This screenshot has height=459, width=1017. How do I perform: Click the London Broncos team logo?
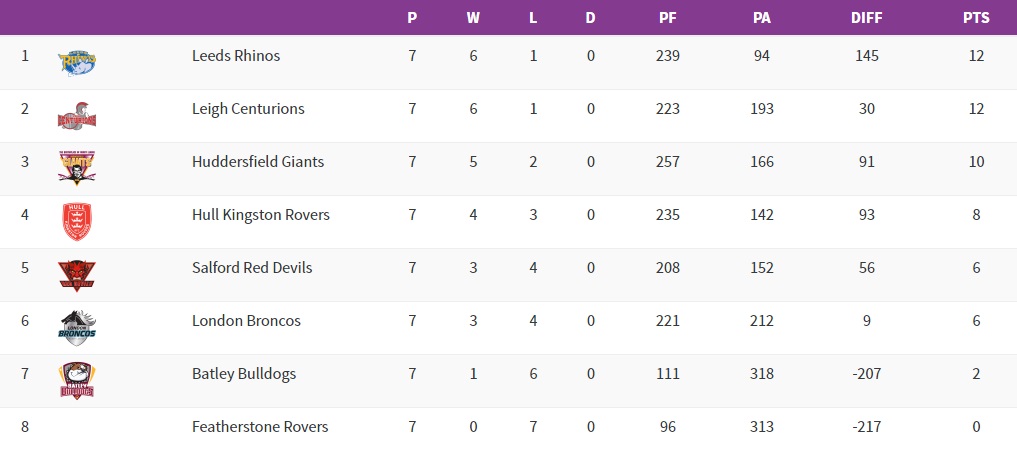coord(77,328)
